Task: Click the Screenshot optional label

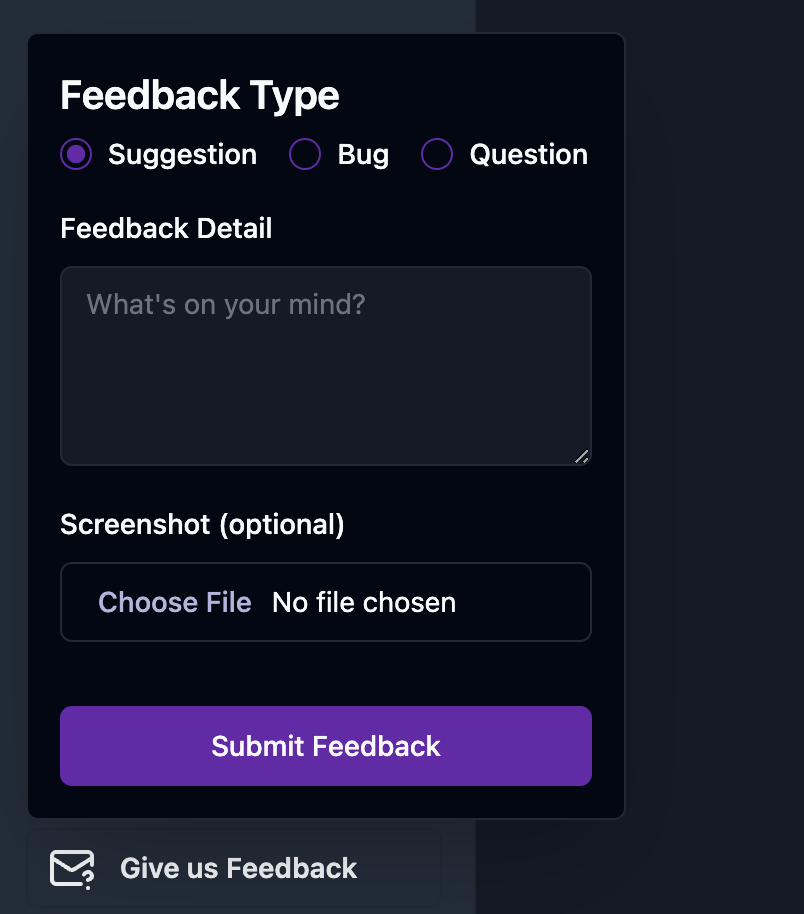Action: point(202,524)
